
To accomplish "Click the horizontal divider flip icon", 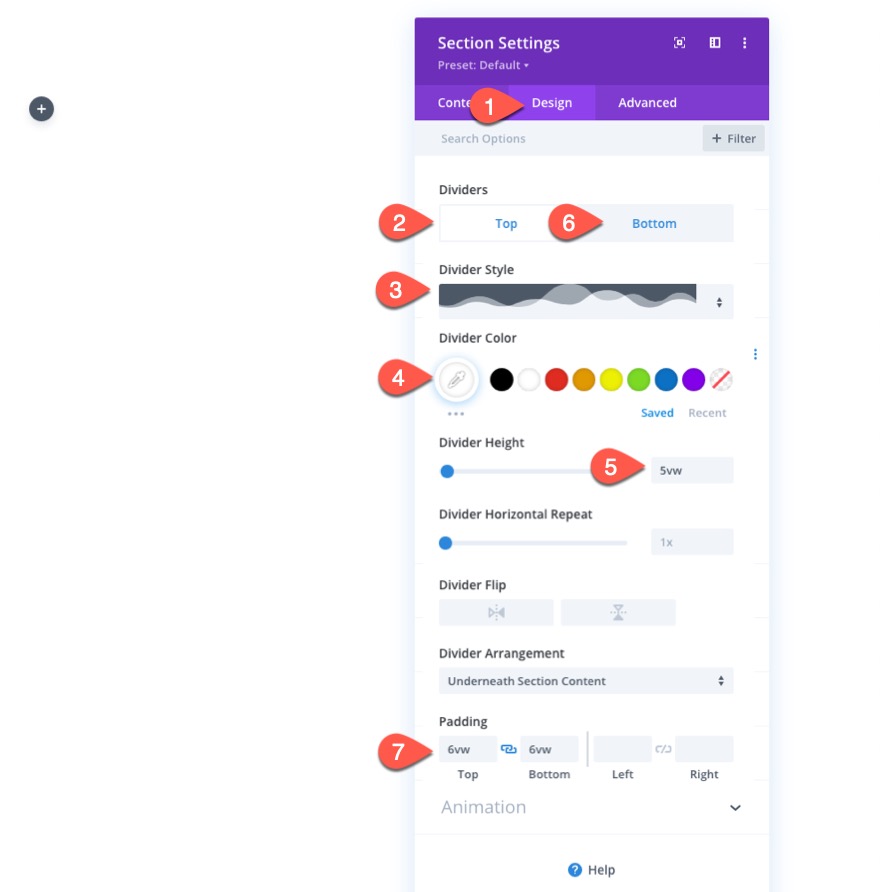I will tap(496, 613).
